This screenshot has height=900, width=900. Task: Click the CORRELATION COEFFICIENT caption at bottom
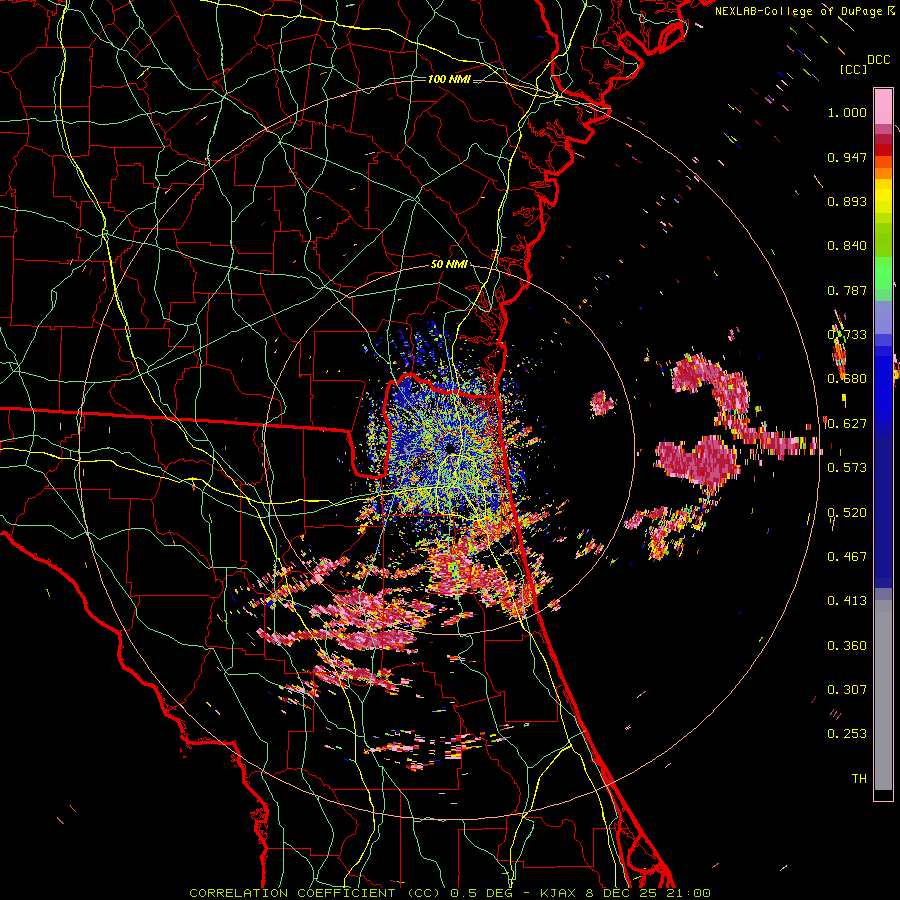(450, 893)
